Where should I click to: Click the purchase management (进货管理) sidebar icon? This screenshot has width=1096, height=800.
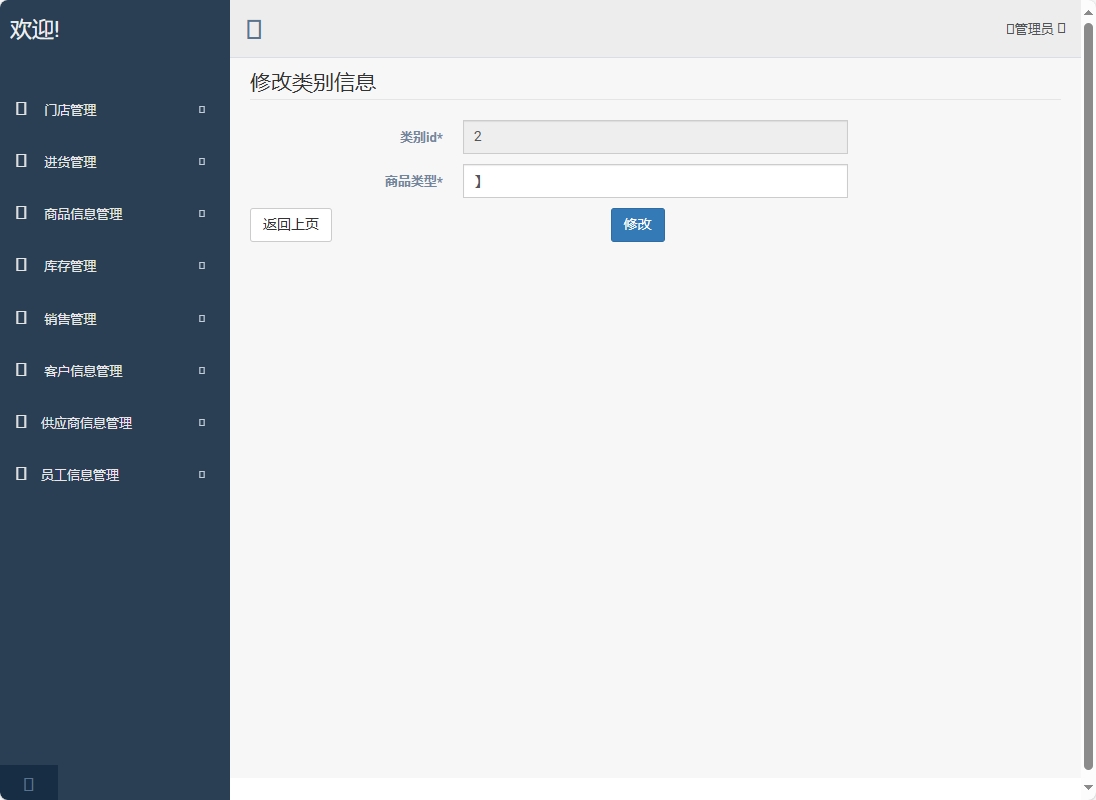tap(21, 161)
